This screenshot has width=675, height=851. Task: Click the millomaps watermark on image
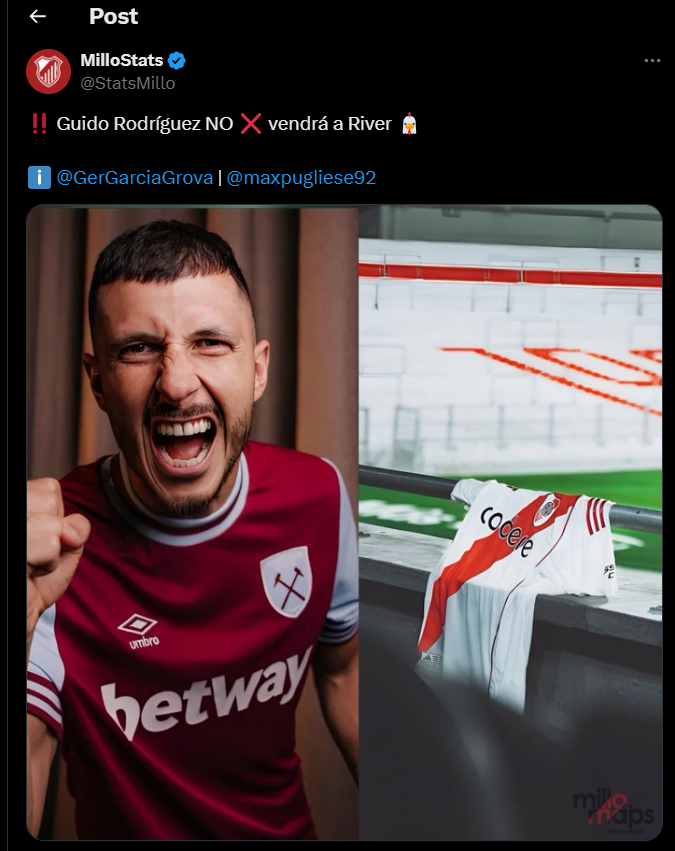click(614, 809)
